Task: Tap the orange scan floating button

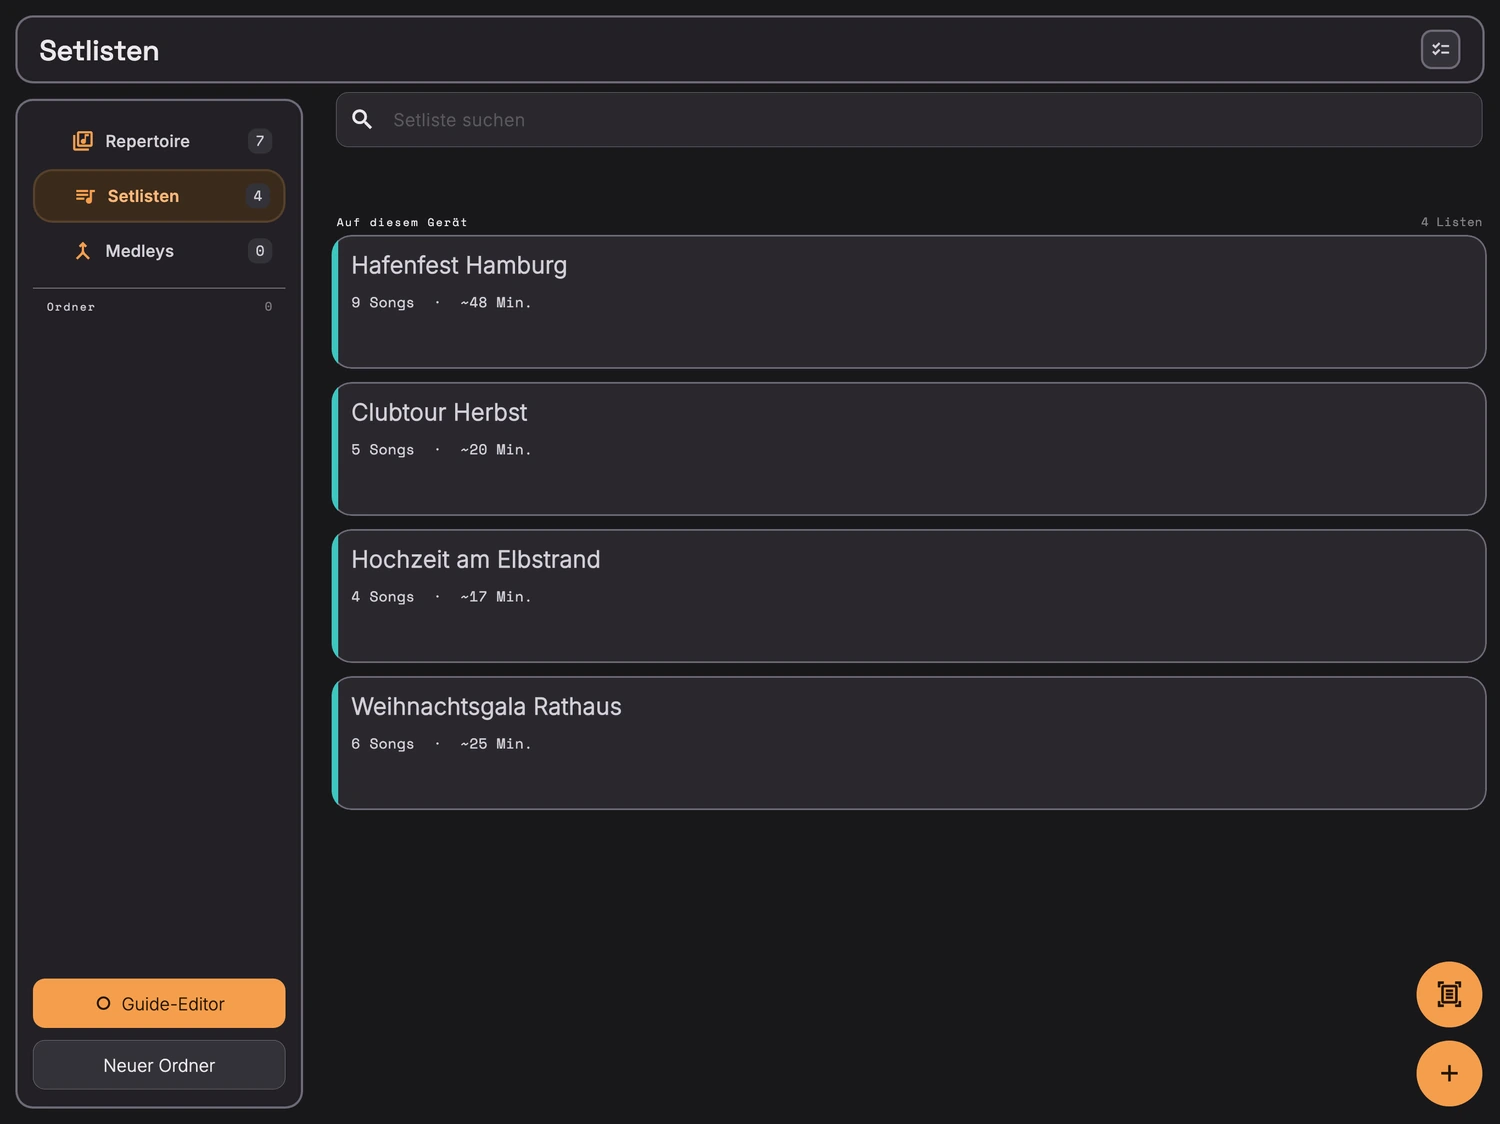Action: click(x=1449, y=994)
